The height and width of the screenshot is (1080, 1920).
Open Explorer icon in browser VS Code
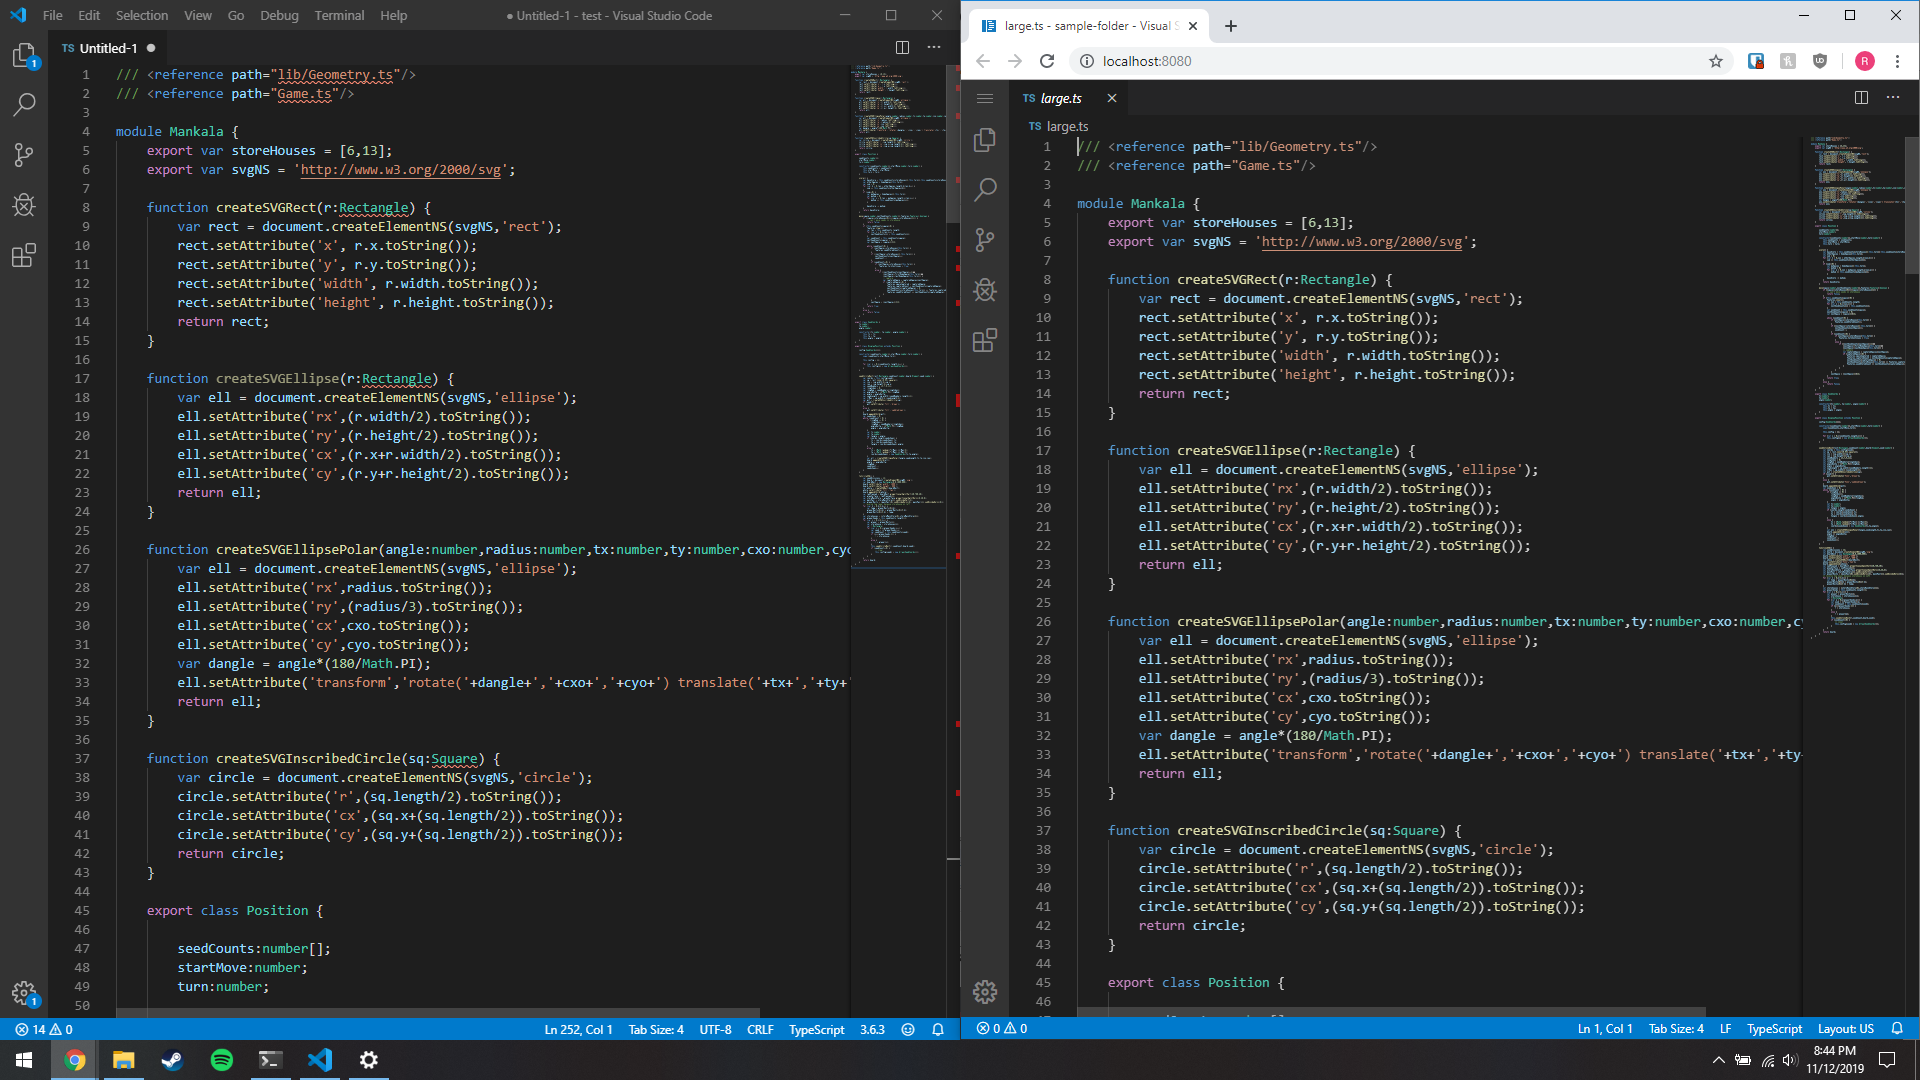click(x=985, y=140)
